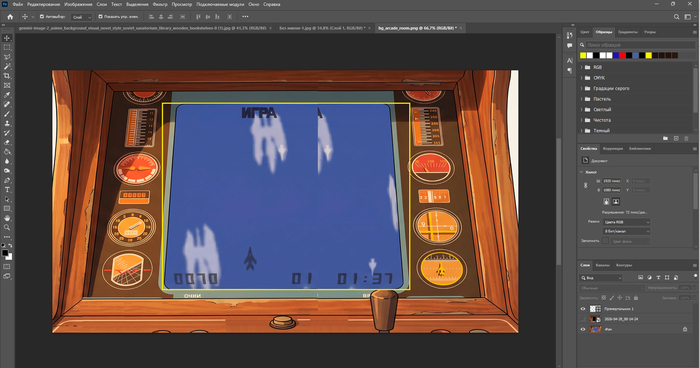Open the Контуры tab
This screenshot has width=700, height=368.
(624, 265)
